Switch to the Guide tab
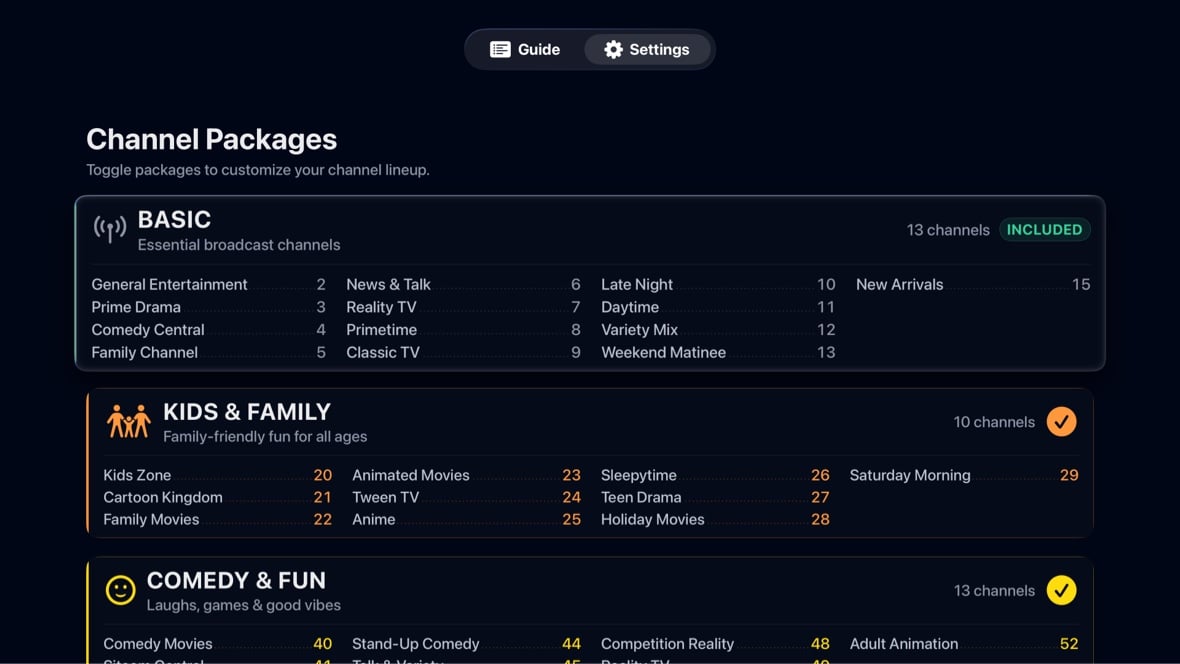 point(524,49)
